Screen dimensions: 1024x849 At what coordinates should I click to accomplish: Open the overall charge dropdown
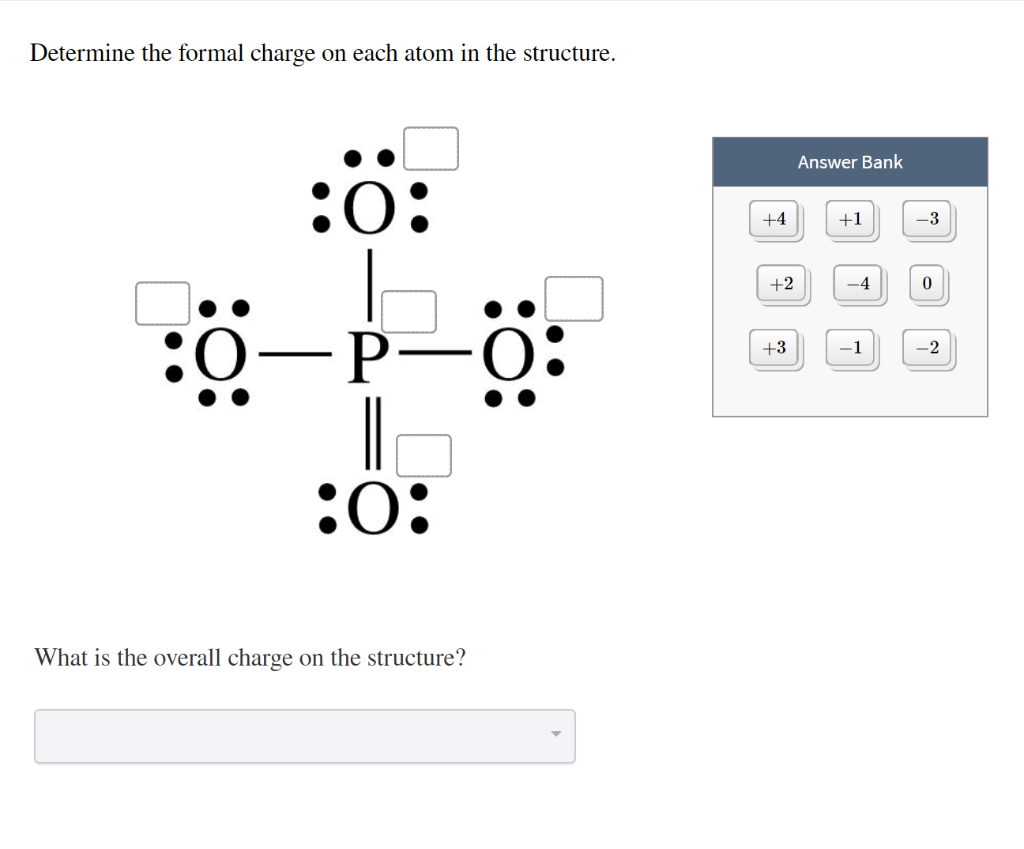tap(305, 736)
